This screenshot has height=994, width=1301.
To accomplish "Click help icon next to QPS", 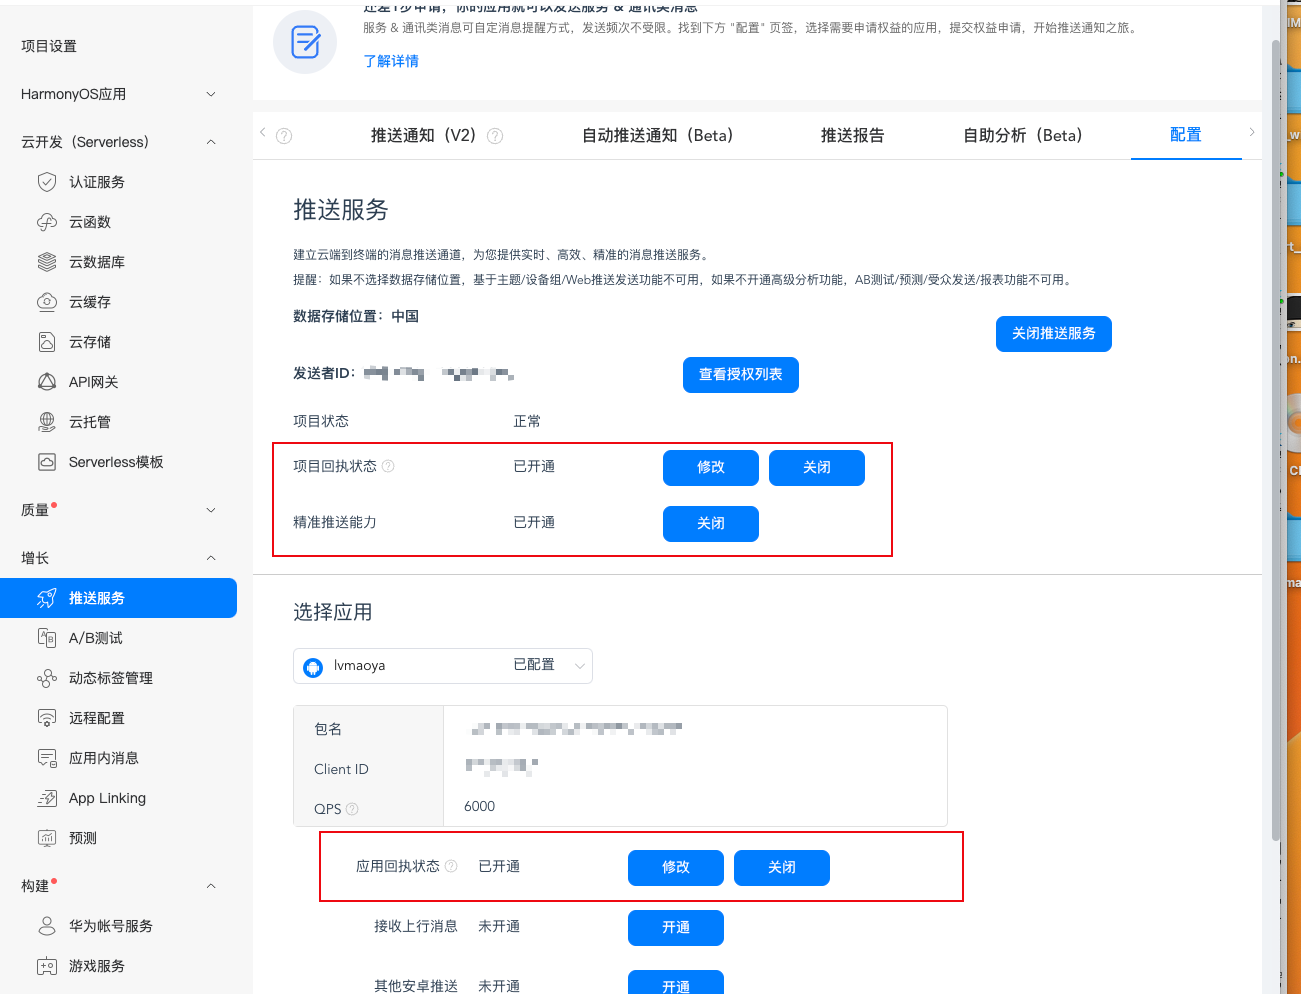I will click(x=352, y=809).
